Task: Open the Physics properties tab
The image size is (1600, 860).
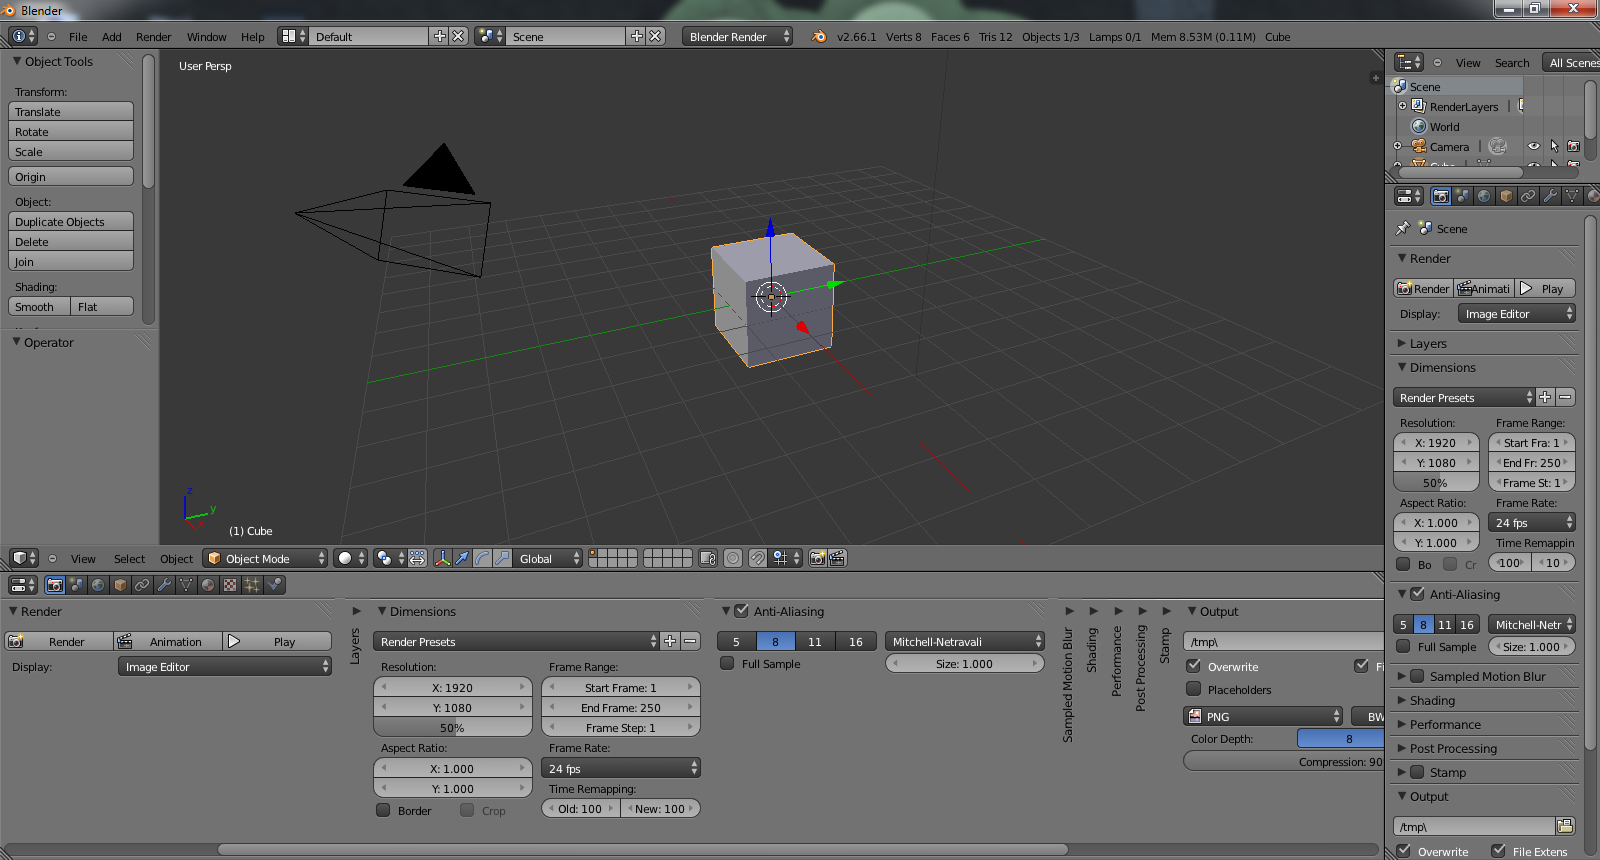Action: (x=274, y=585)
